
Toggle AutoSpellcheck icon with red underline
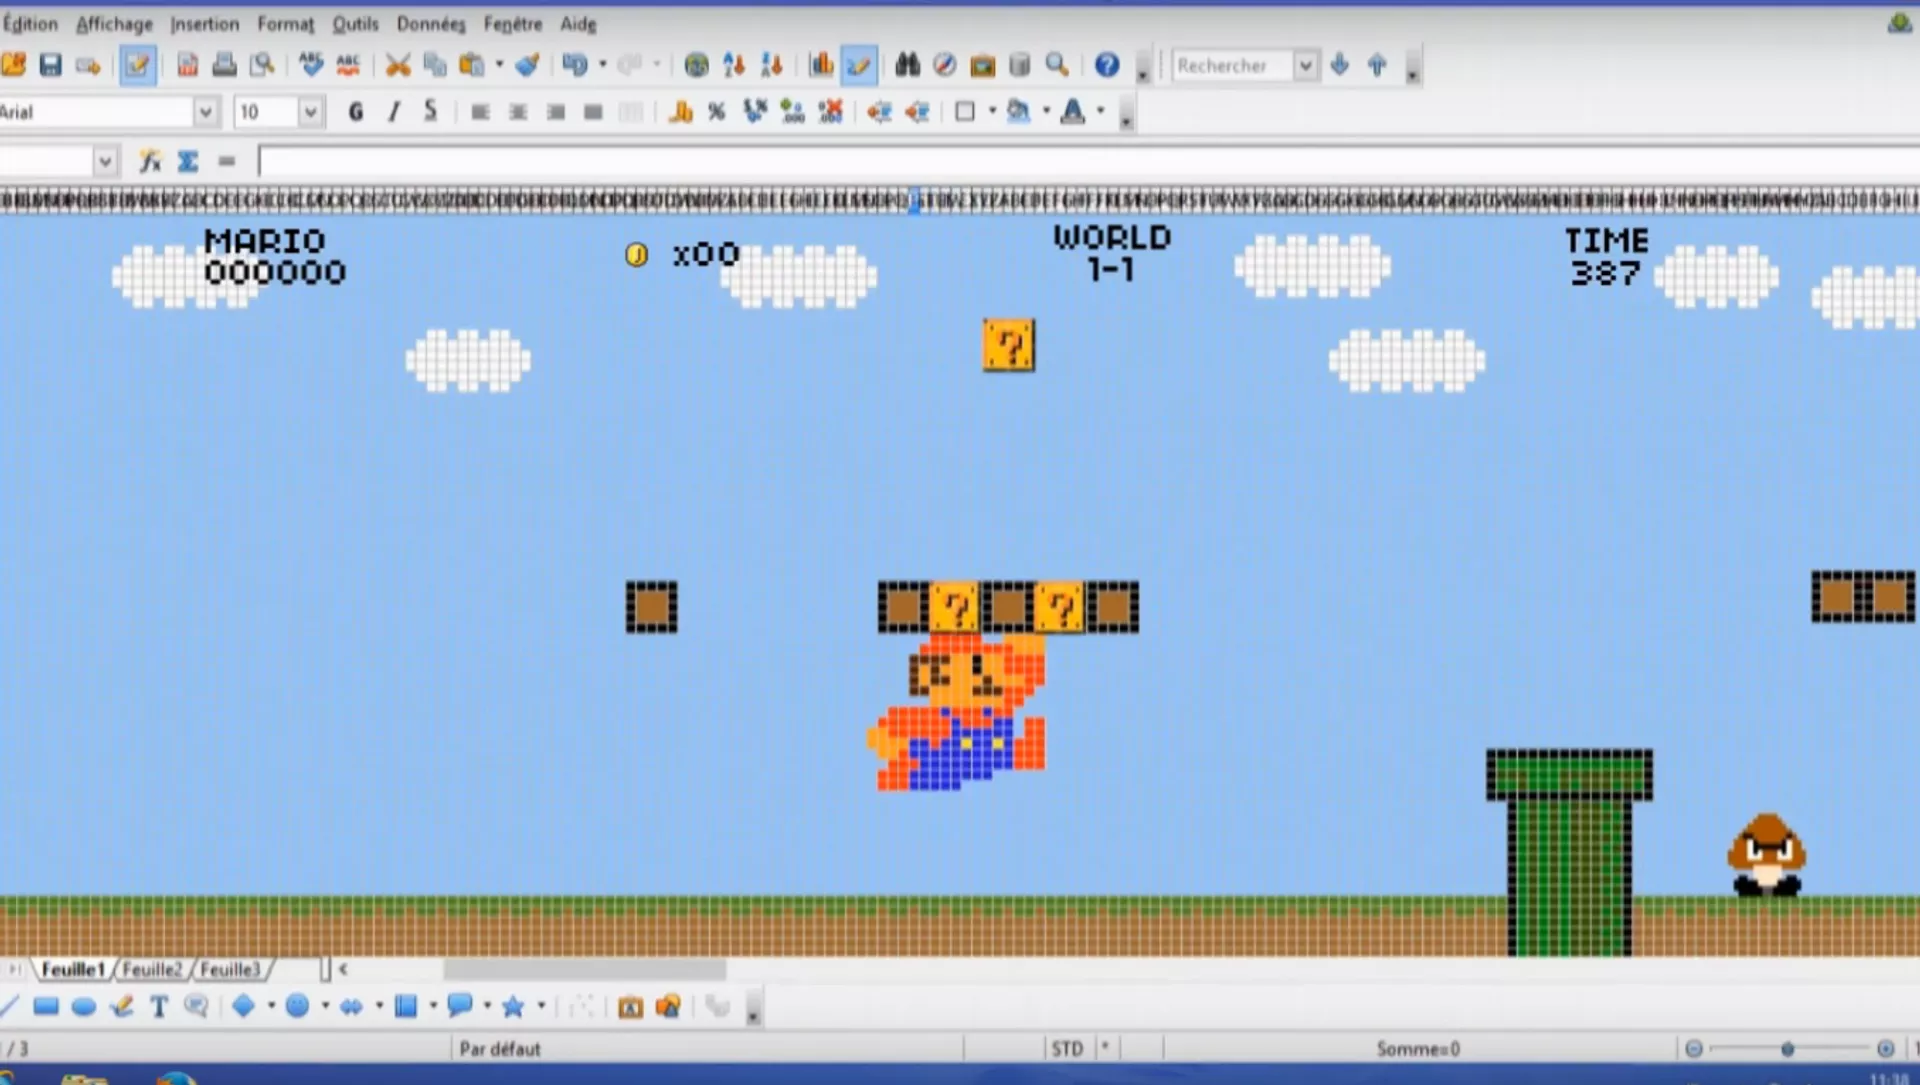(348, 66)
